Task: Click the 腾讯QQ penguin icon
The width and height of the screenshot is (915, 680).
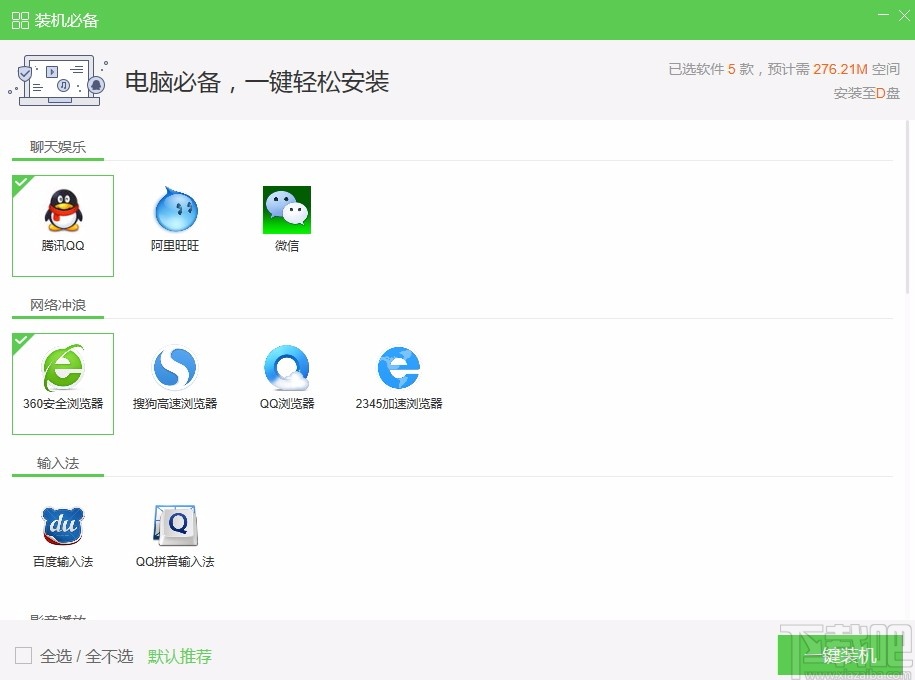Action: coord(62,208)
